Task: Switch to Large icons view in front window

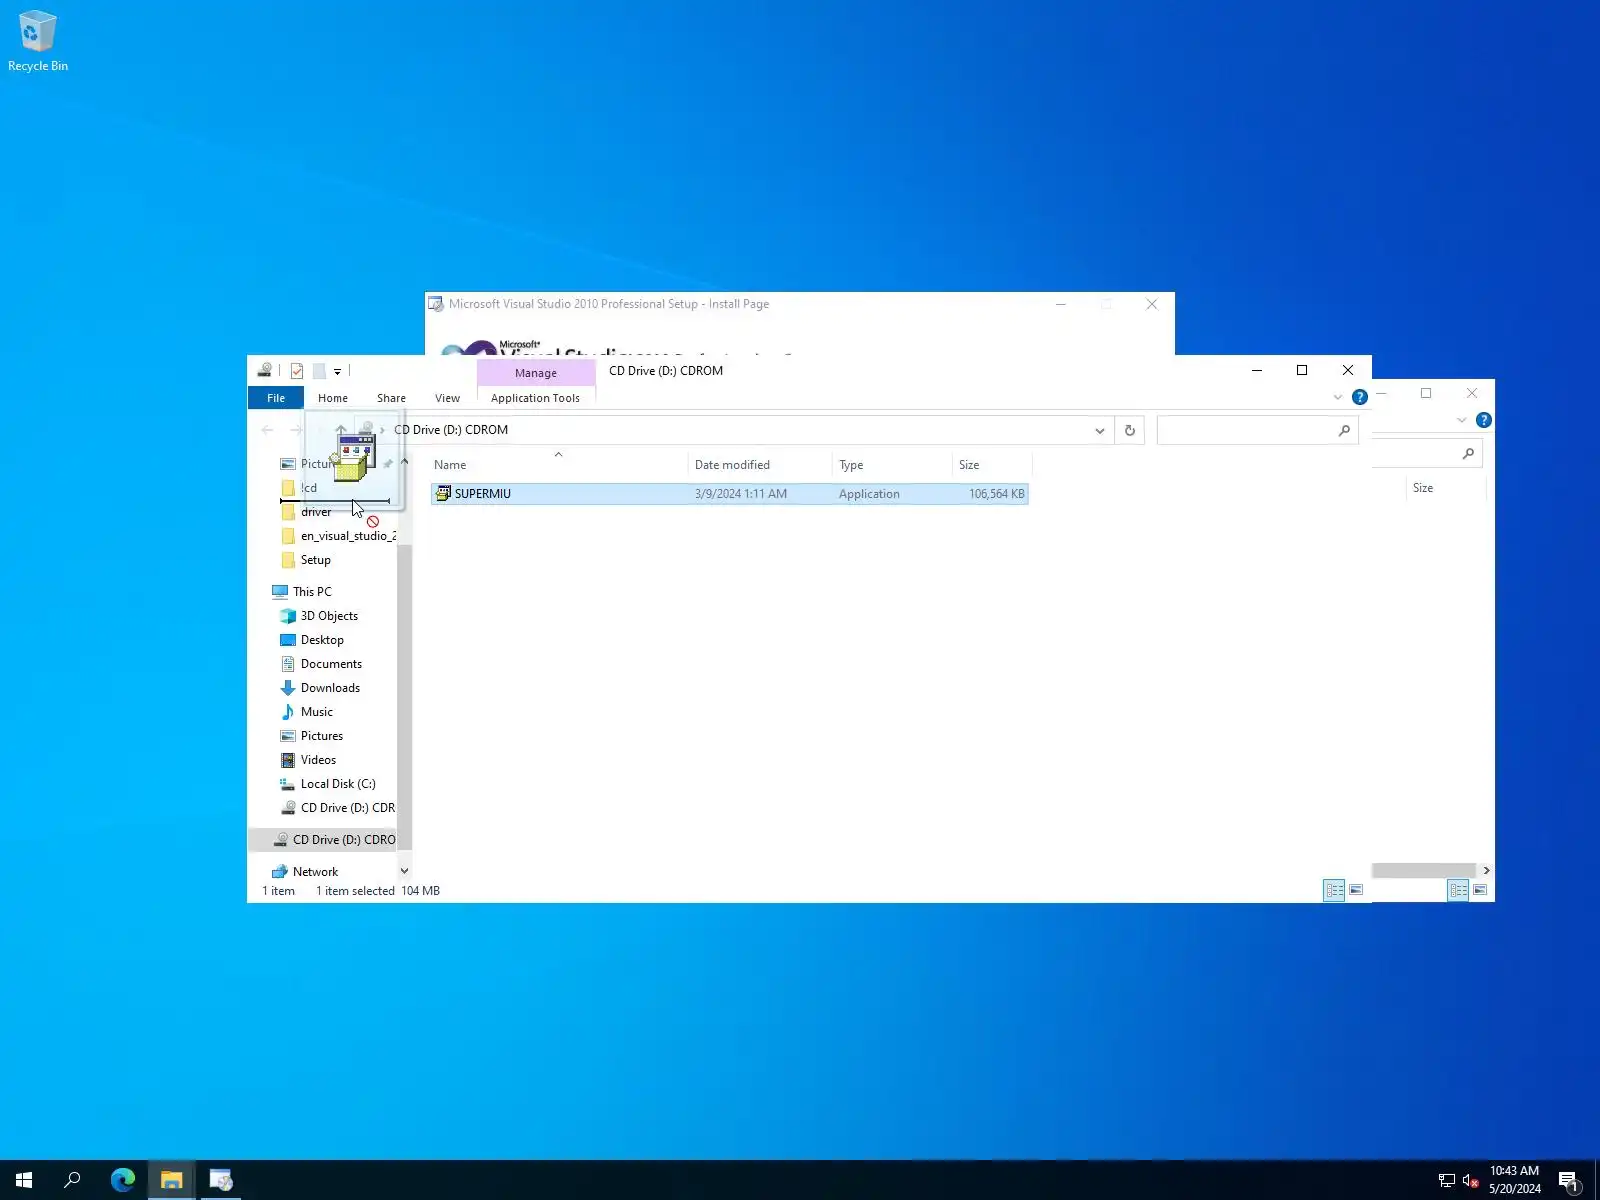Action: [x=1356, y=890]
